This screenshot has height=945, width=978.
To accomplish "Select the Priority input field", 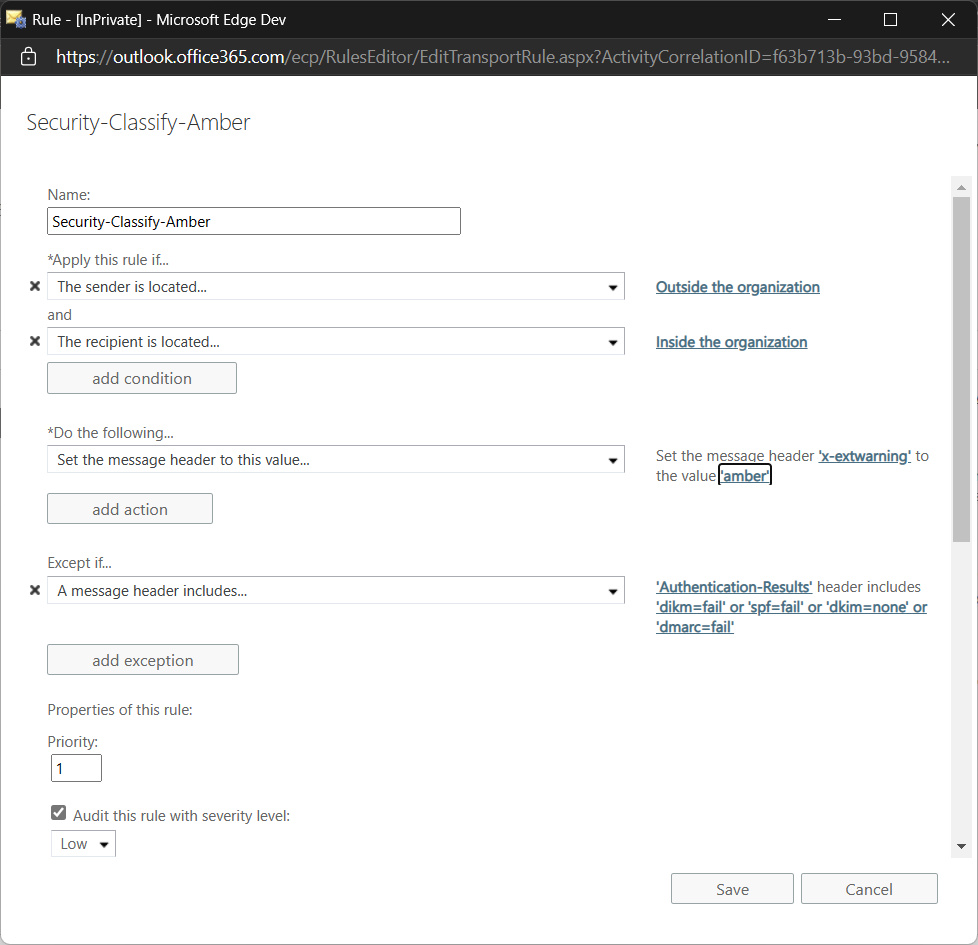I will pyautogui.click(x=76, y=767).
